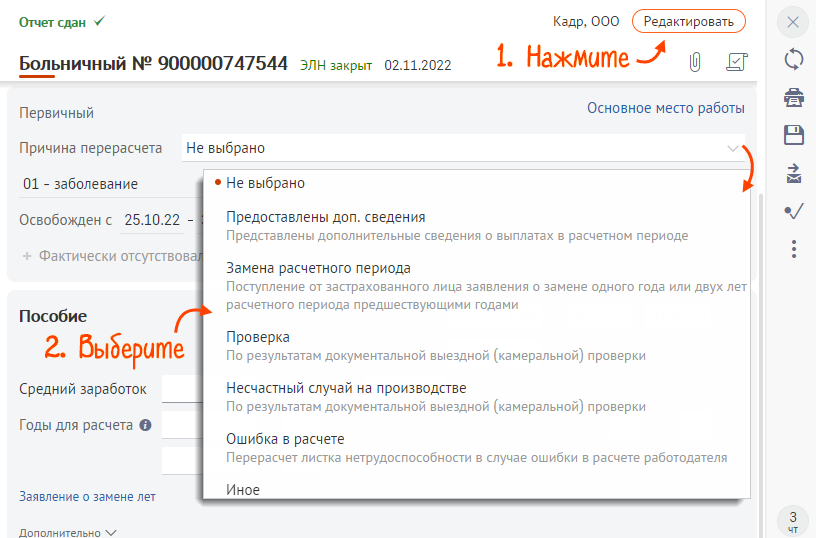Click the Редактировать button
The height and width of the screenshot is (538, 816).
pos(688,21)
